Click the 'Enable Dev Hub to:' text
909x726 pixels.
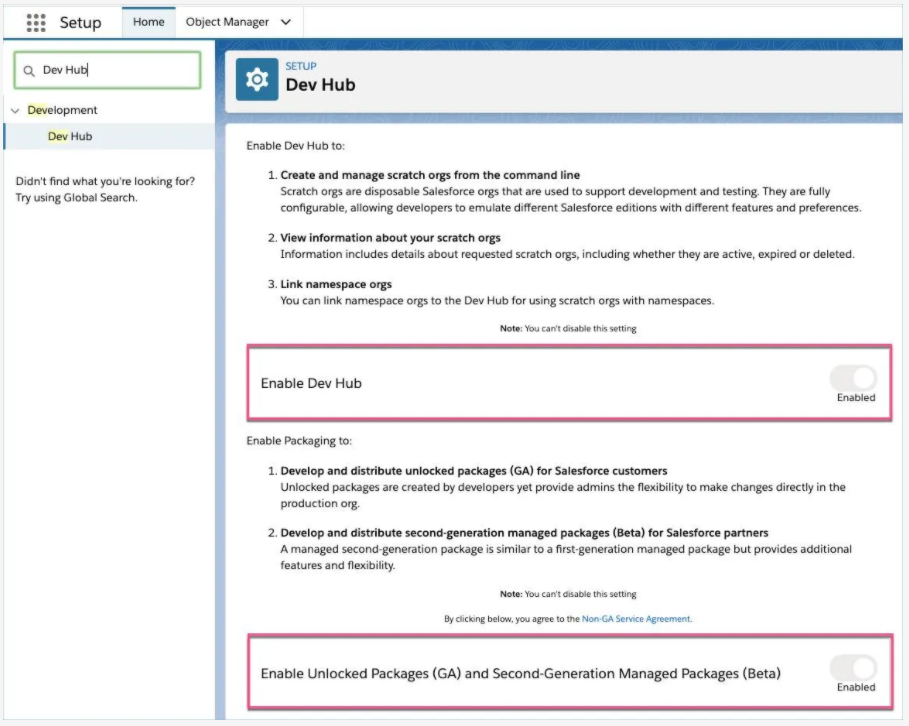(296, 146)
